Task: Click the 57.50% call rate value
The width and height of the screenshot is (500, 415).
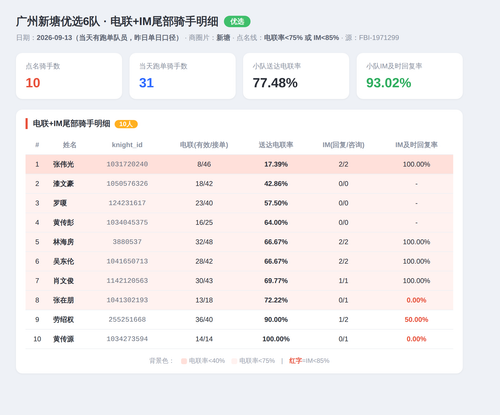Action: [276, 203]
